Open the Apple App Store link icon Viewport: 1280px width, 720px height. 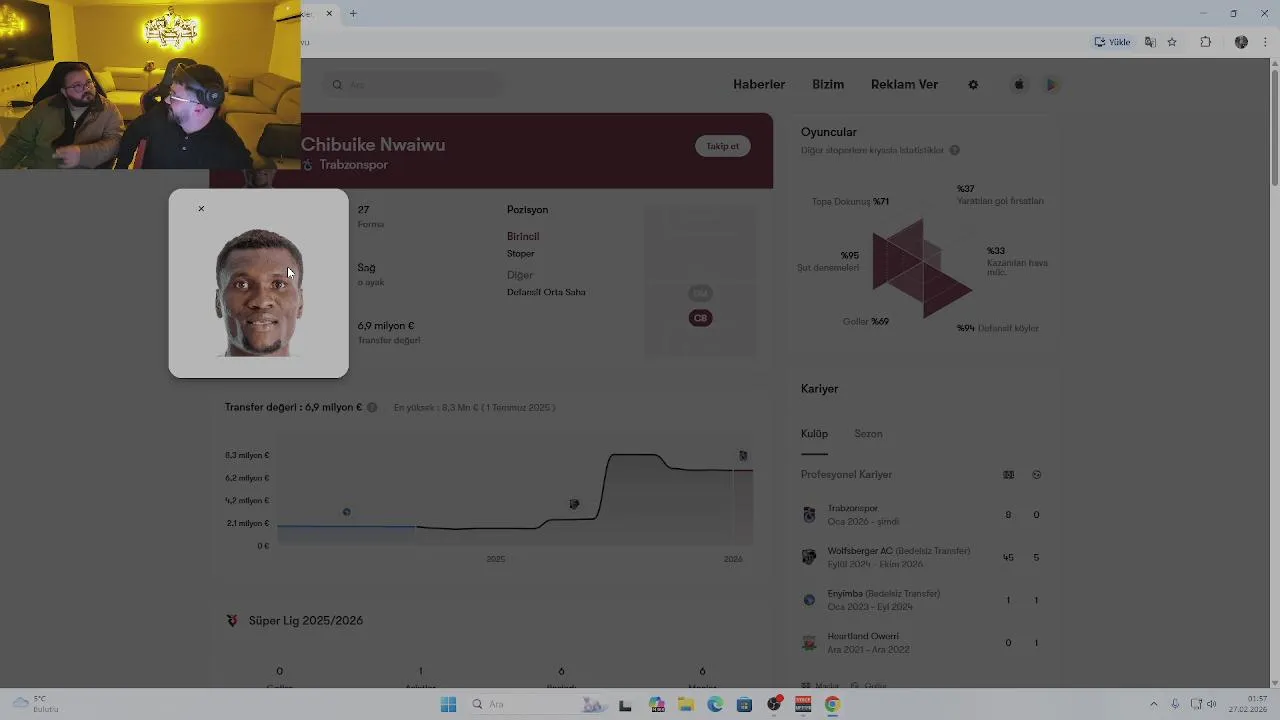coord(1019,85)
